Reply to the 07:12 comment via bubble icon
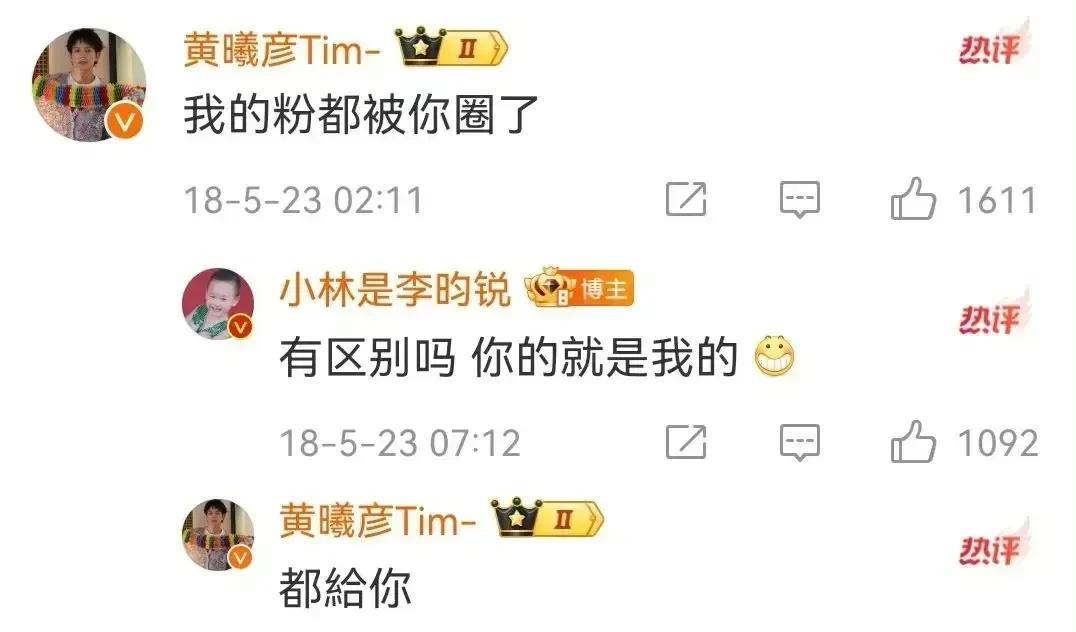The height and width of the screenshot is (632, 1076). (x=800, y=442)
